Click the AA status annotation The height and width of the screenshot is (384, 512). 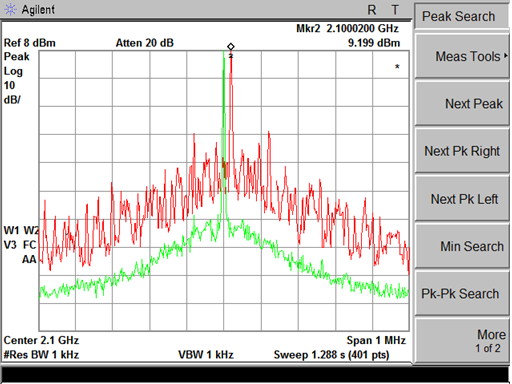tap(29, 259)
